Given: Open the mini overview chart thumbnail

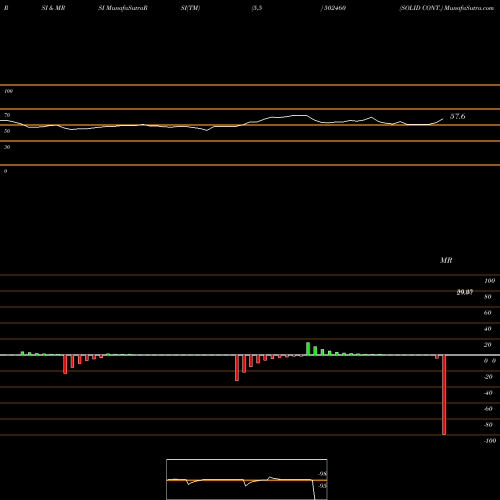Looking at the screenshot, I should click(247, 479).
